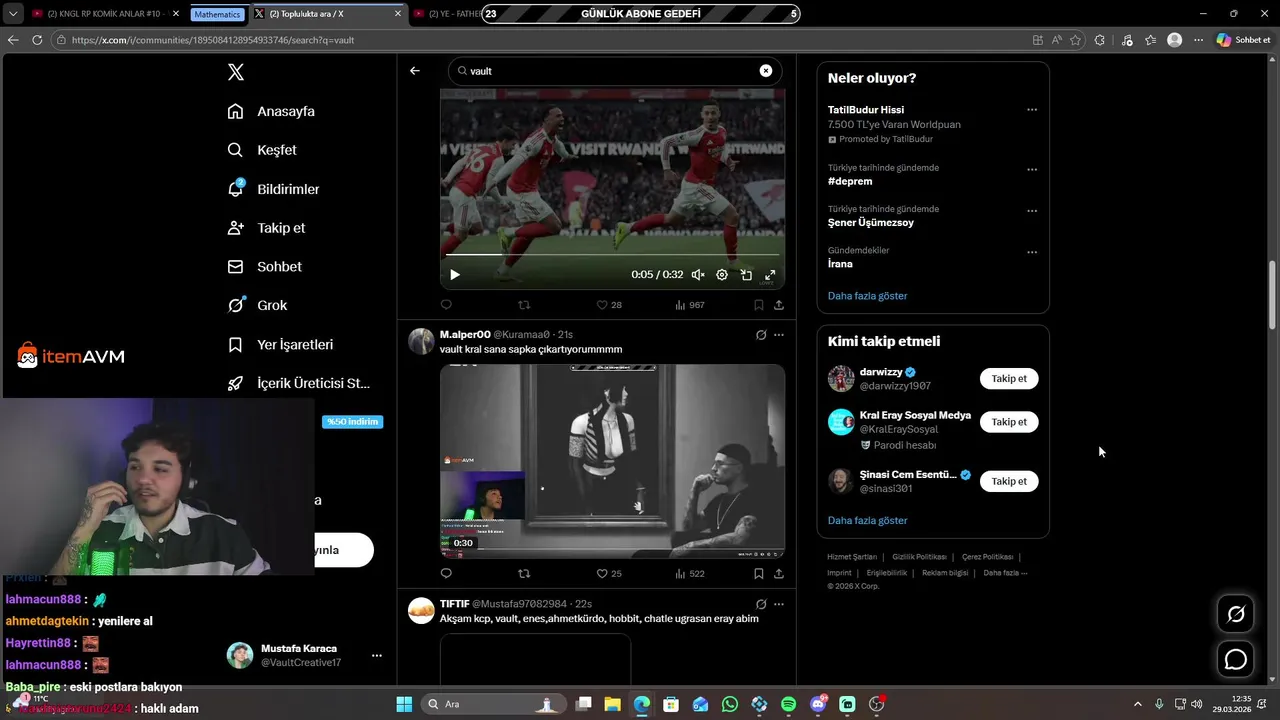Image resolution: width=1280 pixels, height=720 pixels.
Task: Show more follow suggestions
Action: (x=867, y=521)
